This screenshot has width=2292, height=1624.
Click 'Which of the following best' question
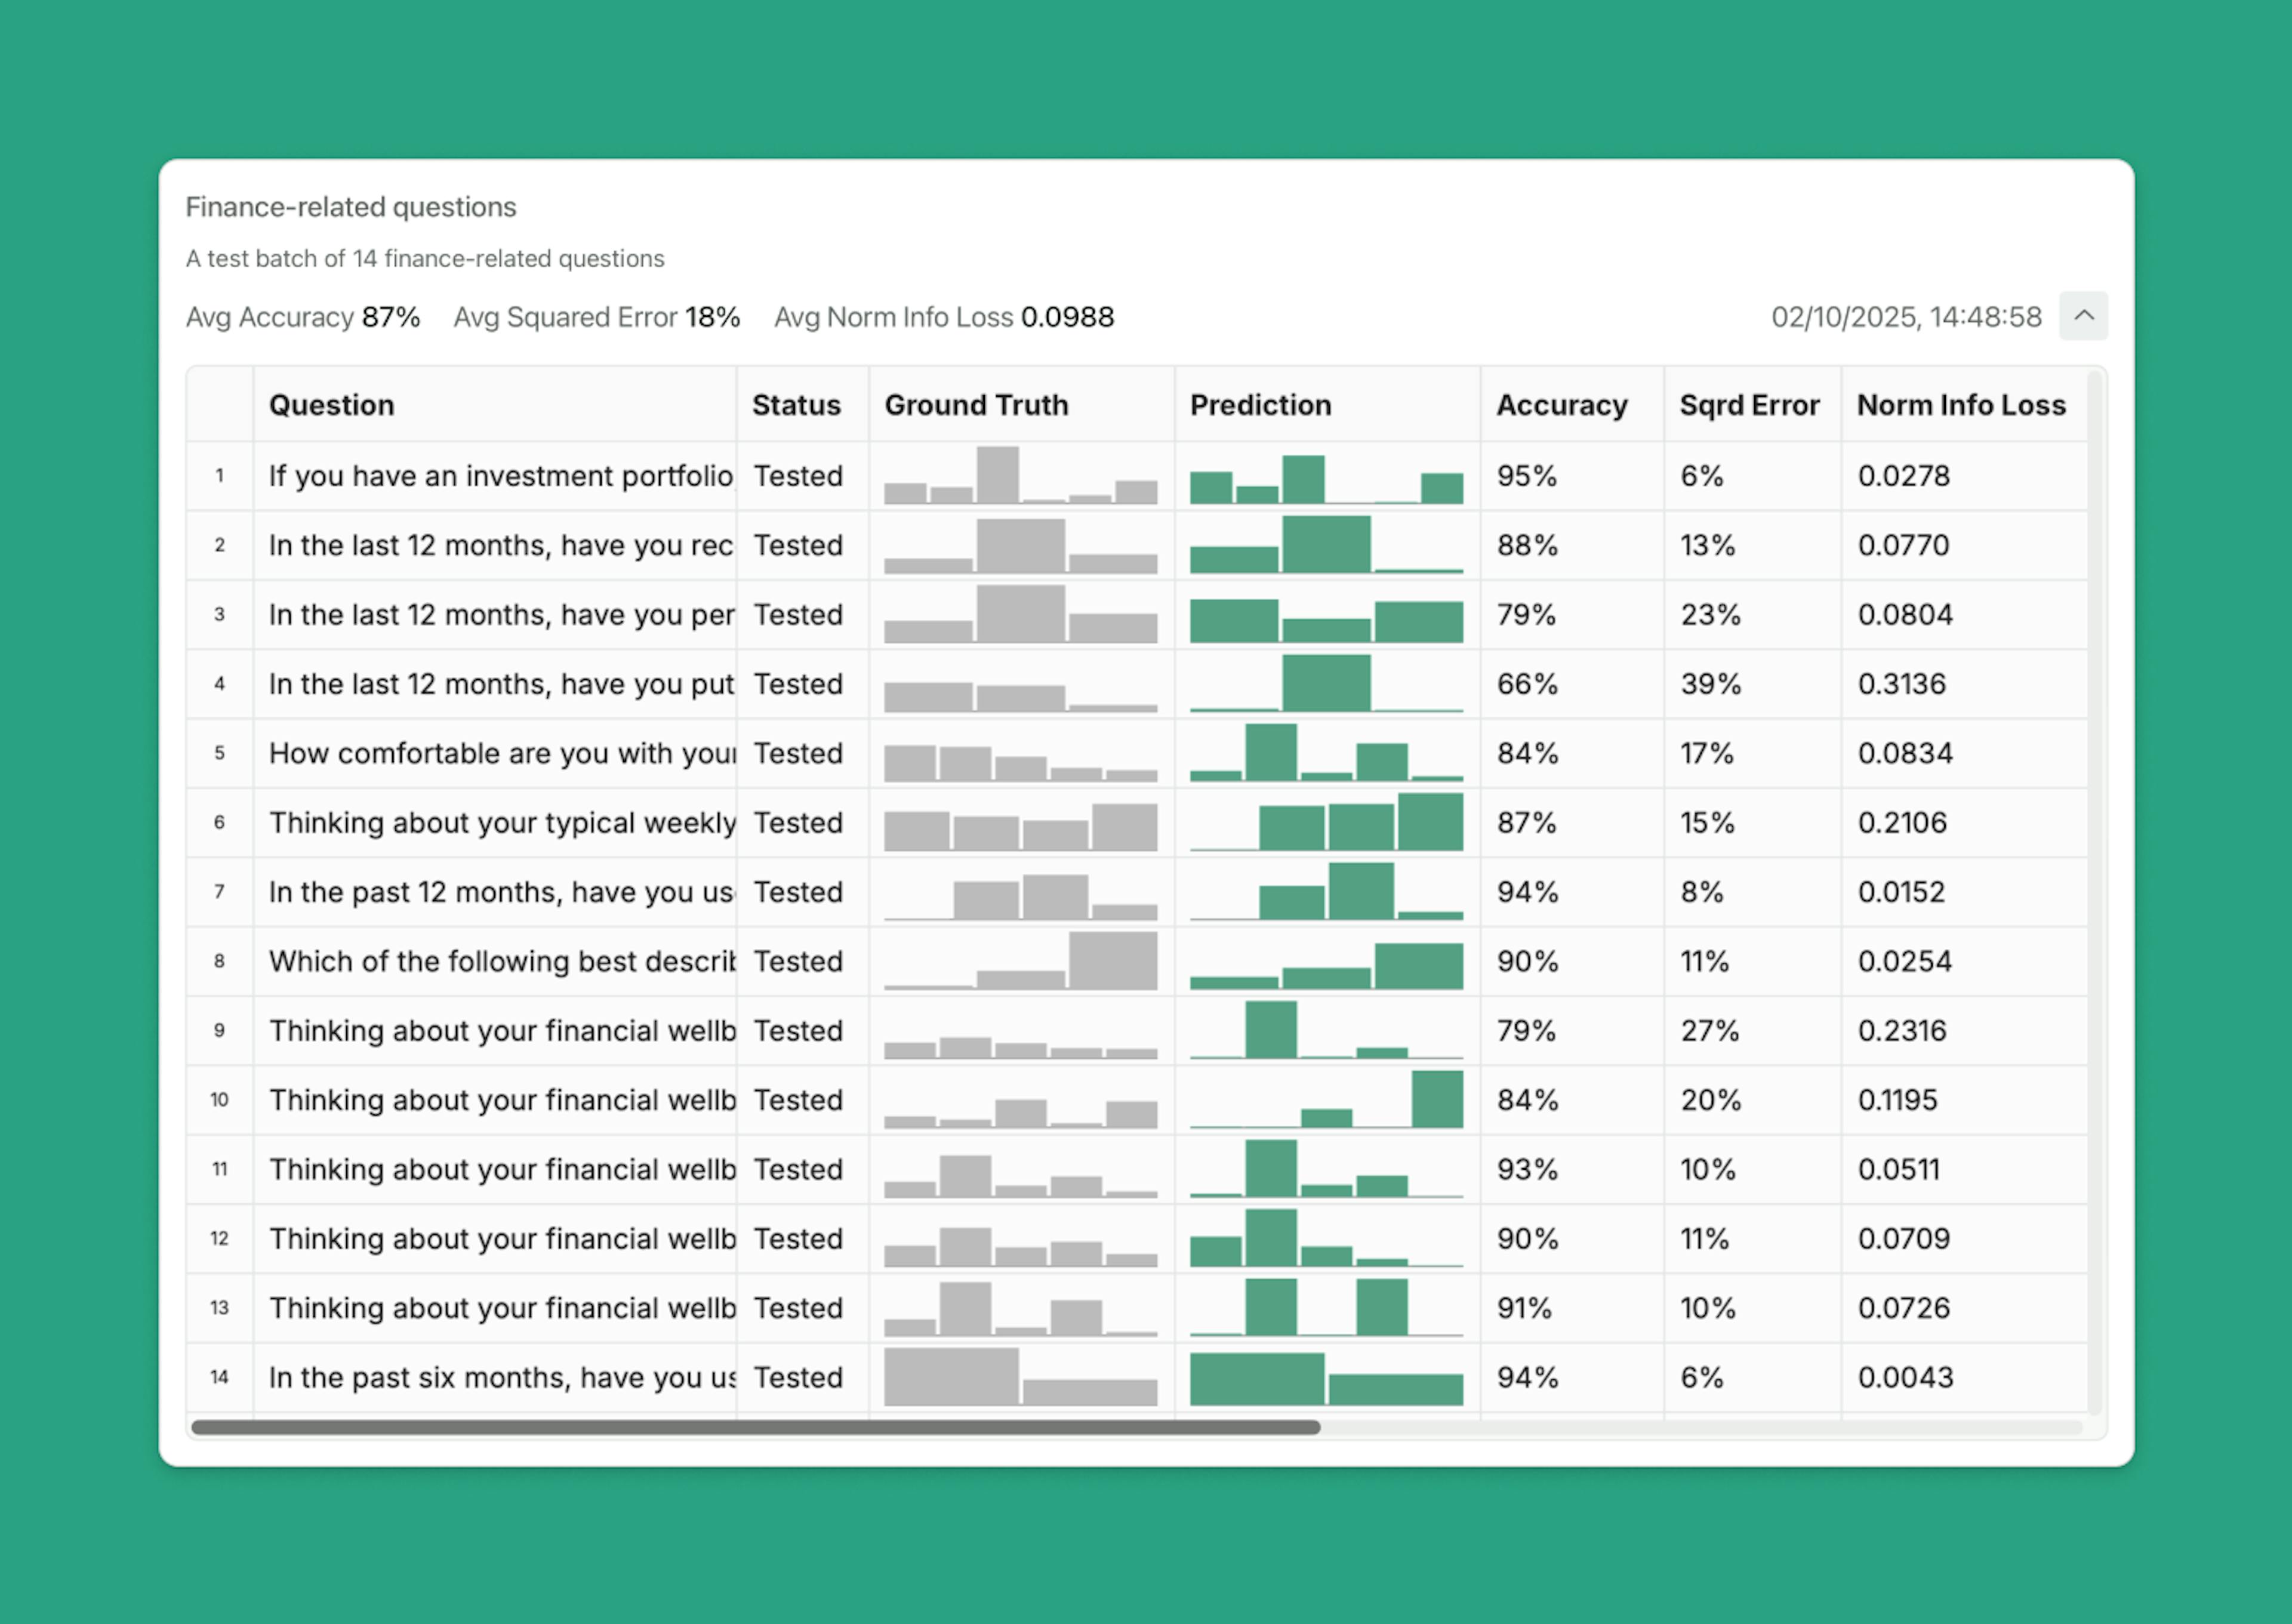[x=500, y=961]
